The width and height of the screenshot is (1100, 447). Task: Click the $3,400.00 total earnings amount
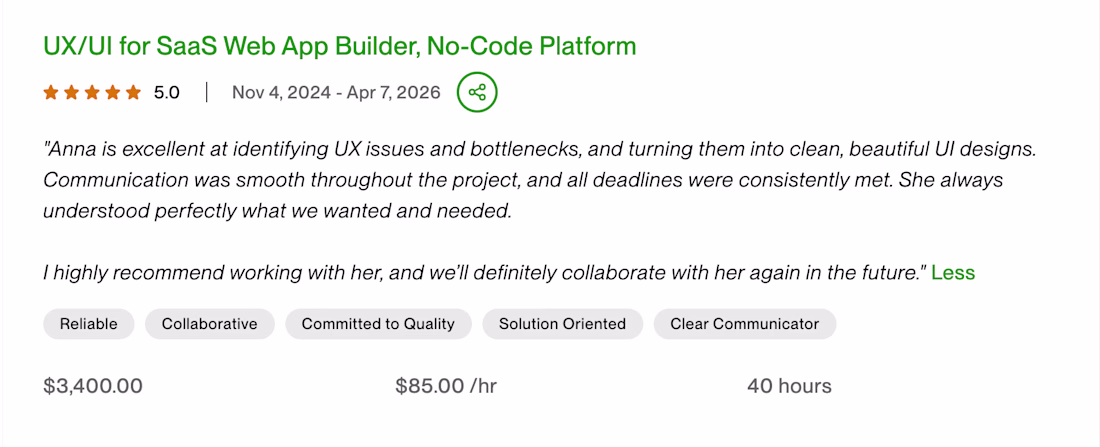93,386
